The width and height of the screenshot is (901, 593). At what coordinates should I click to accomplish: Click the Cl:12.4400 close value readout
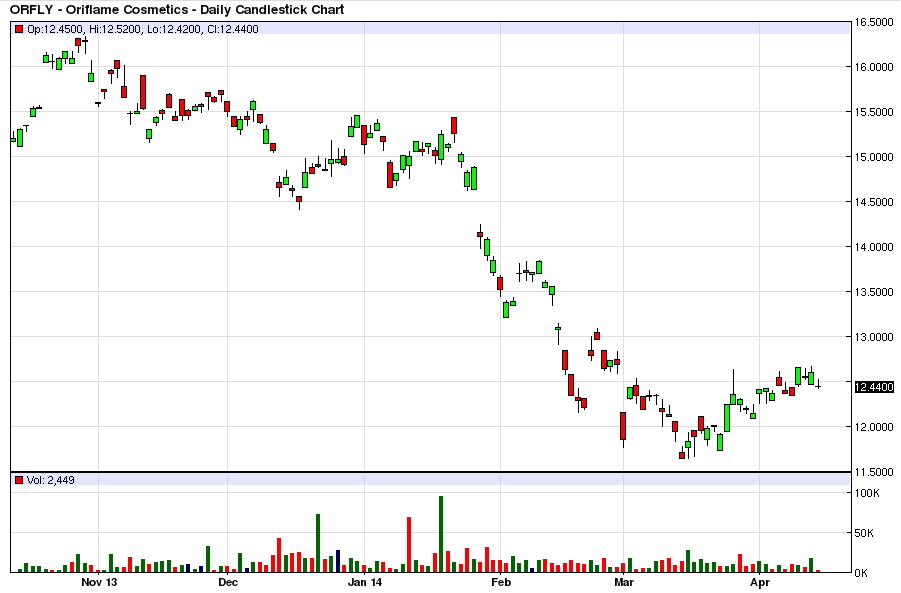pyautogui.click(x=232, y=29)
